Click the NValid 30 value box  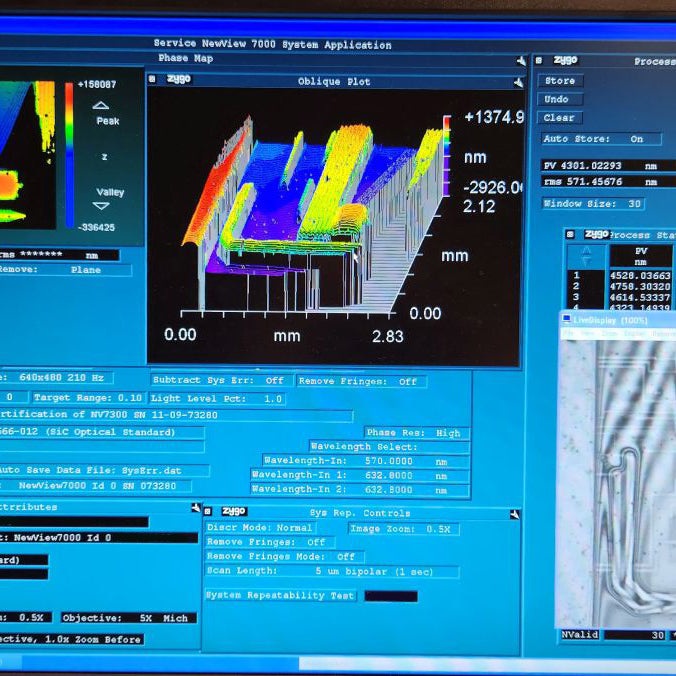635,635
